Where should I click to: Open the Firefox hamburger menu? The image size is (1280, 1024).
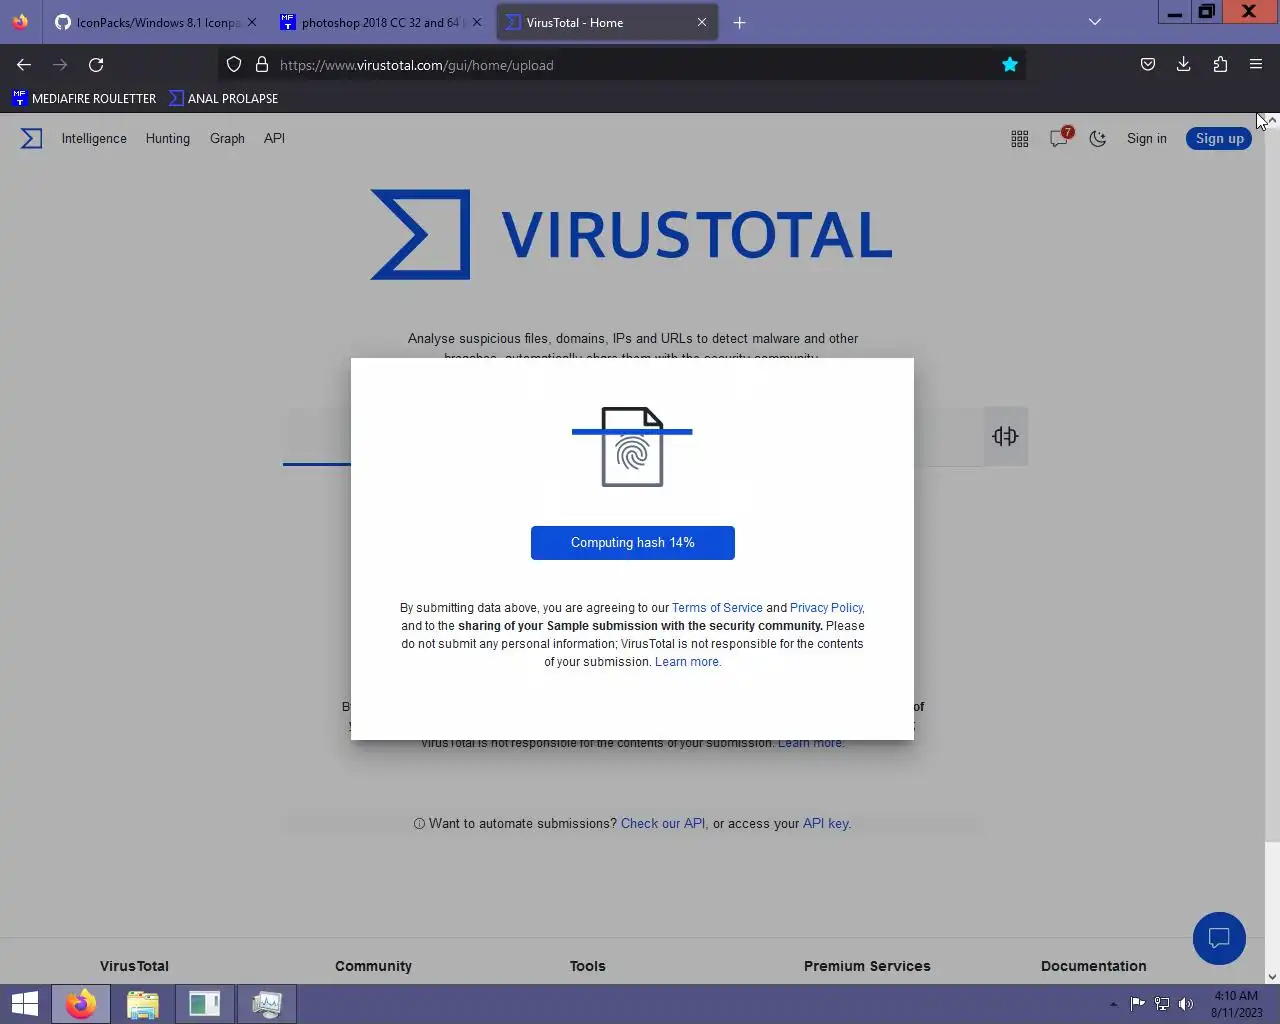pos(1256,65)
